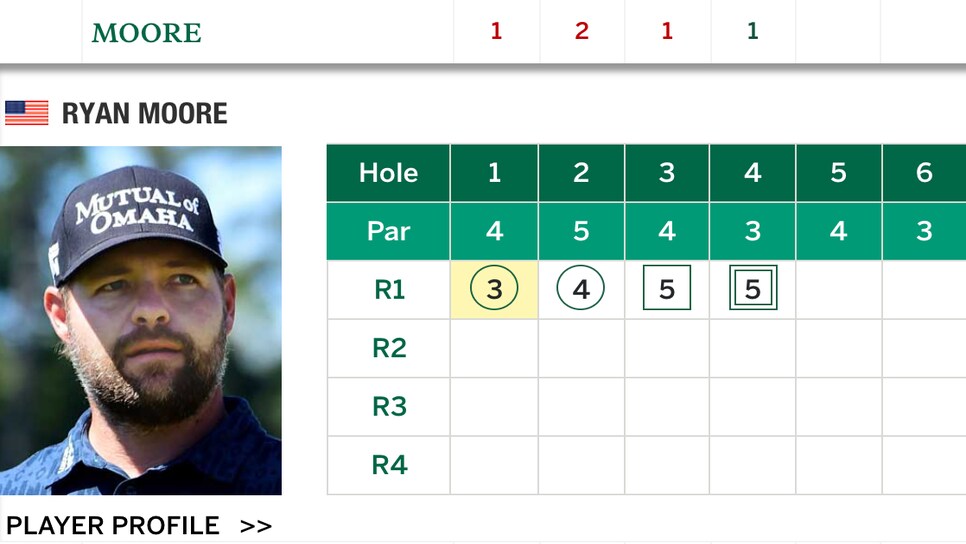Select the circled 4 birdie on hole 2
The image size is (966, 544).
(580, 288)
